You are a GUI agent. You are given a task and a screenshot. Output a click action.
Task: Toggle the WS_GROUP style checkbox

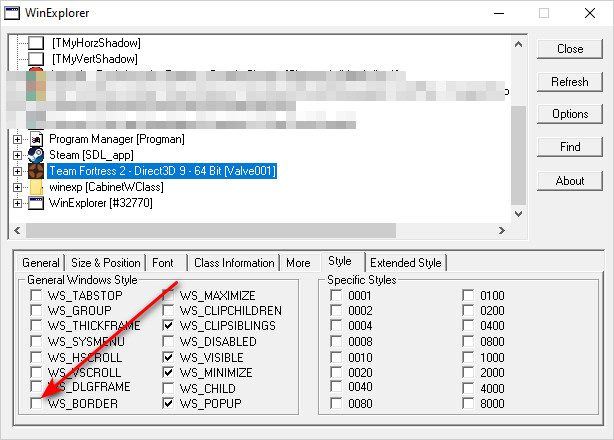pos(36,310)
